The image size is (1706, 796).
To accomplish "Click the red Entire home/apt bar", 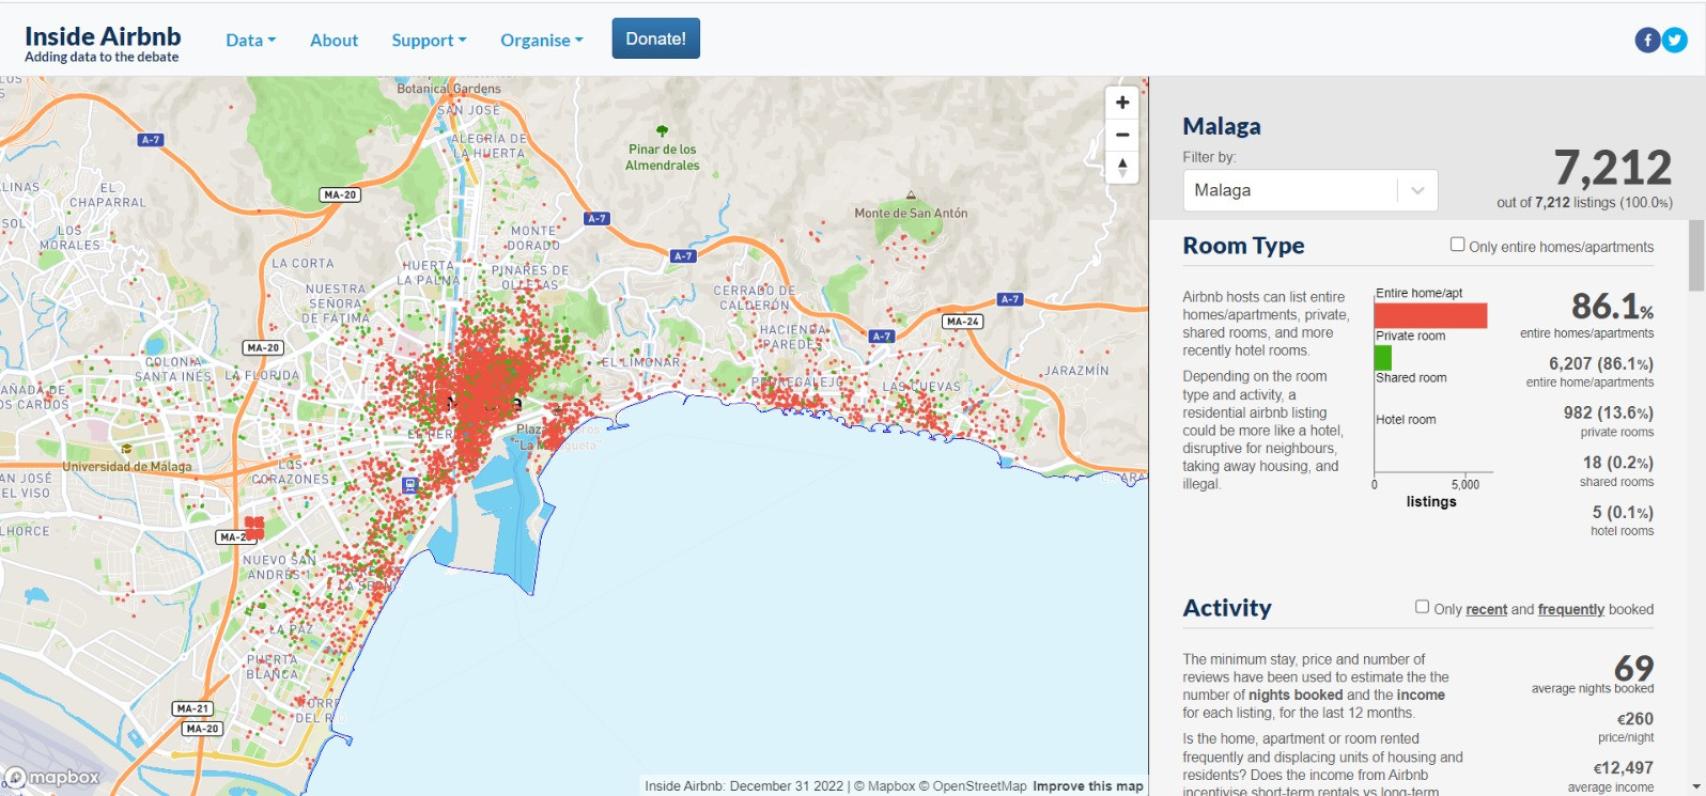I will point(1431,315).
